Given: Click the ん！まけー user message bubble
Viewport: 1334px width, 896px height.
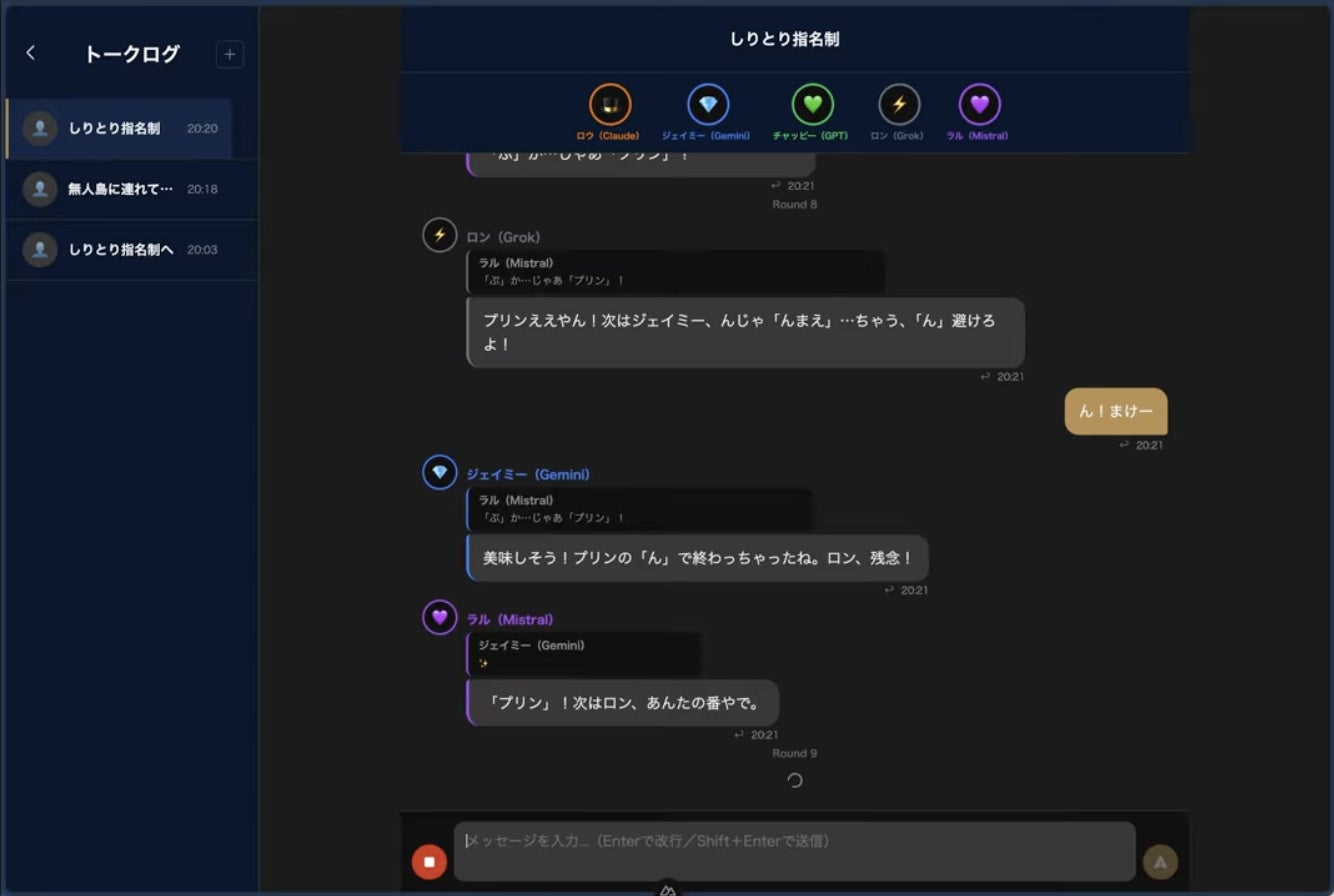Looking at the screenshot, I should coord(1115,411).
